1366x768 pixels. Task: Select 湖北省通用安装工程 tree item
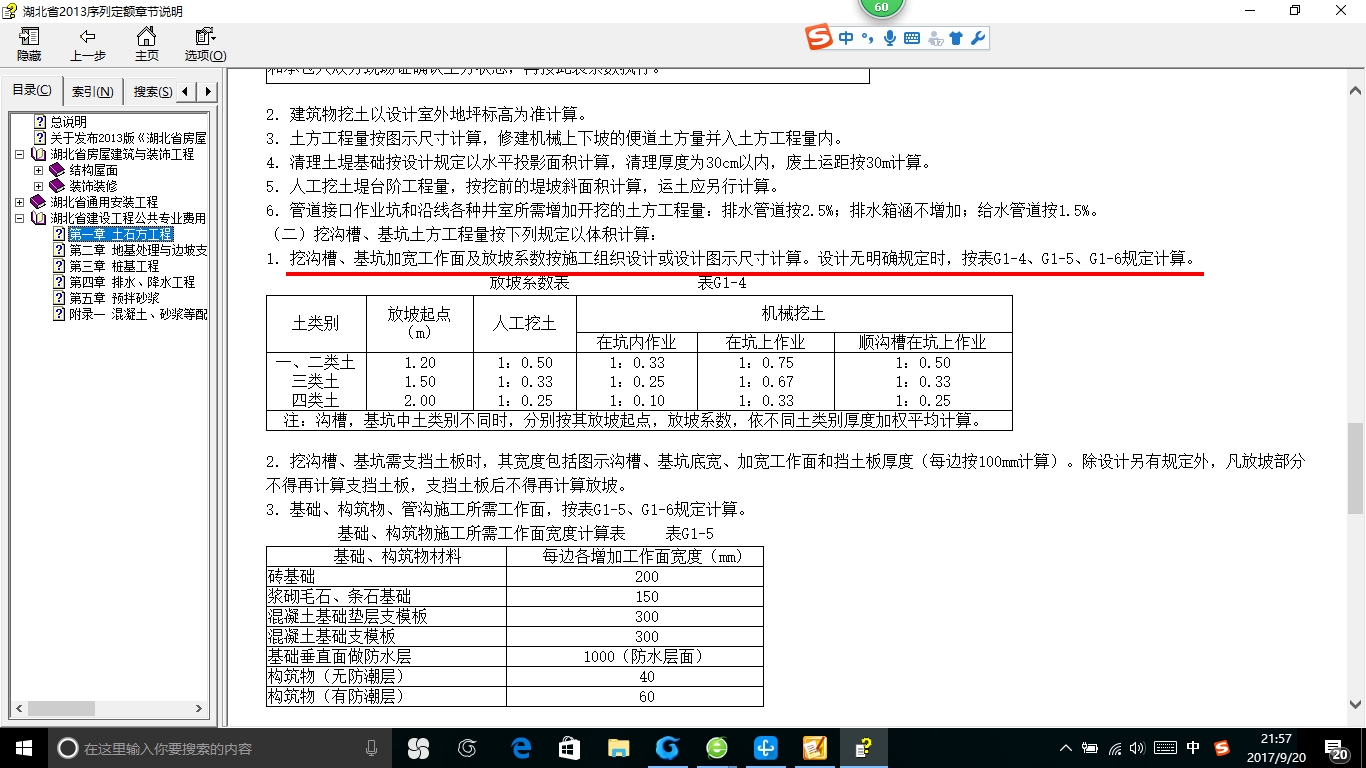[x=104, y=202]
